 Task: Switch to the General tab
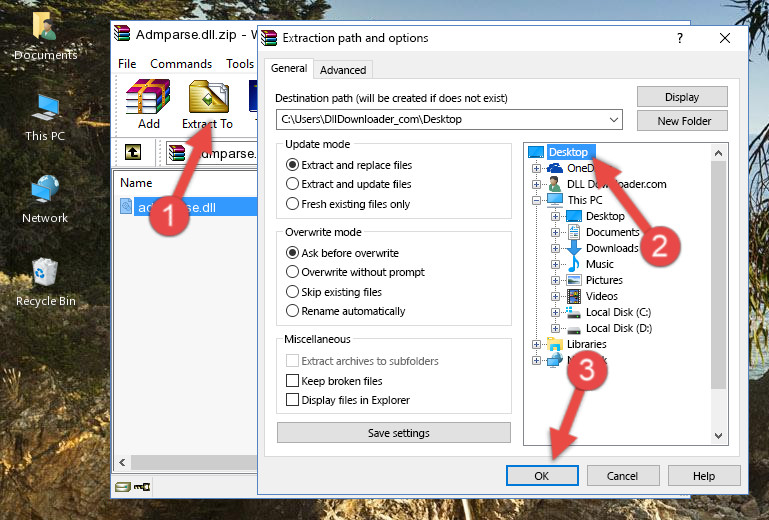click(289, 68)
